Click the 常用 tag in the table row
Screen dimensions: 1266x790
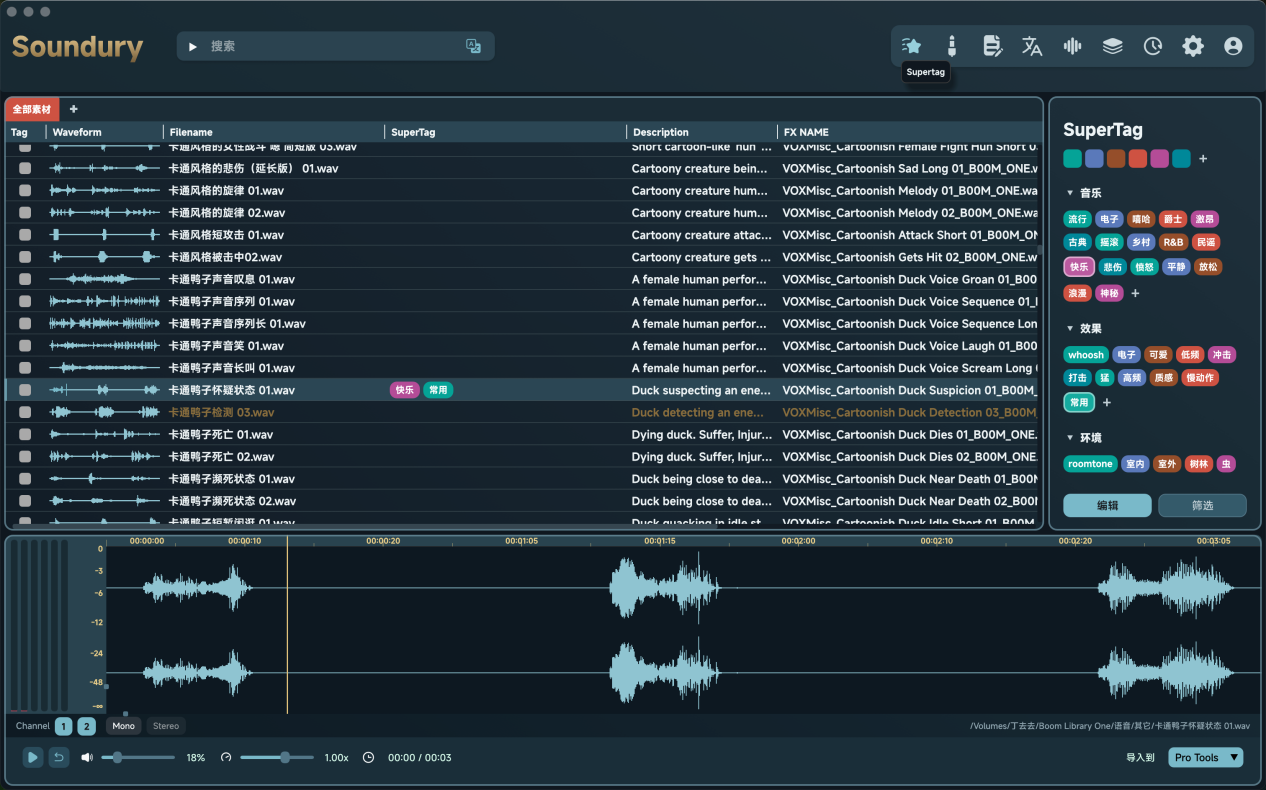[438, 390]
